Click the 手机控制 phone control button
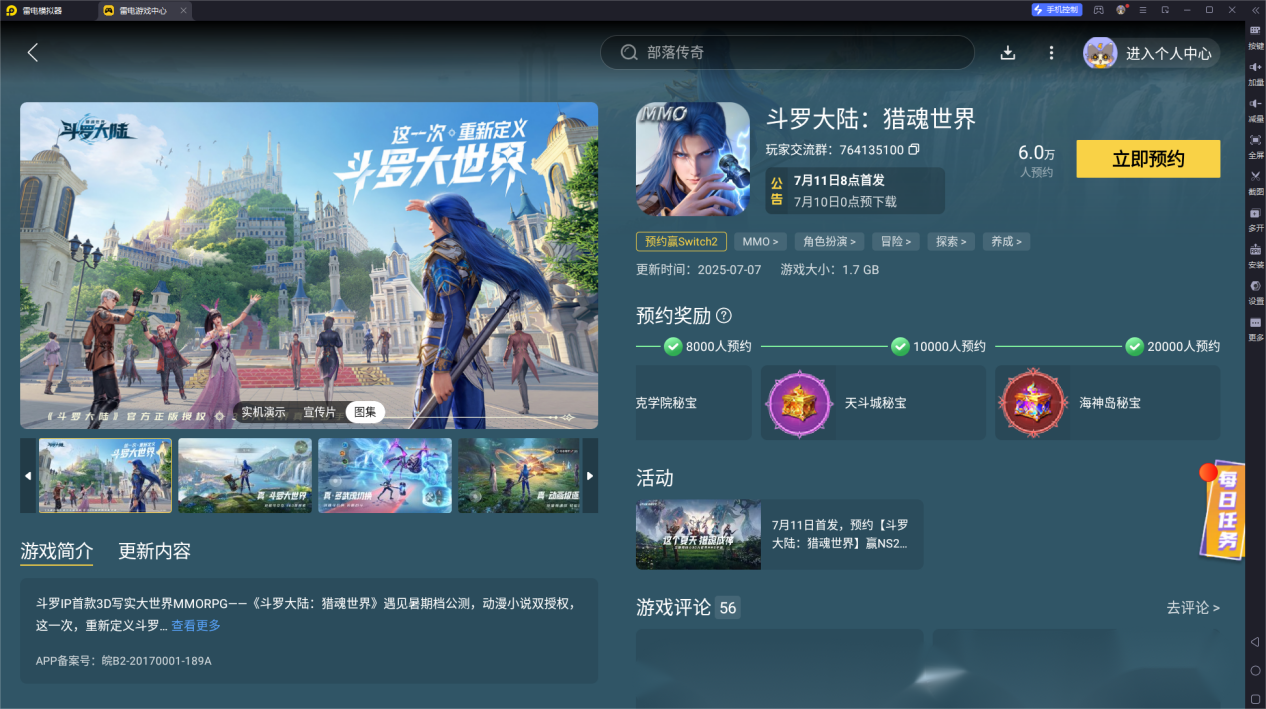The width and height of the screenshot is (1266, 709). click(1056, 10)
